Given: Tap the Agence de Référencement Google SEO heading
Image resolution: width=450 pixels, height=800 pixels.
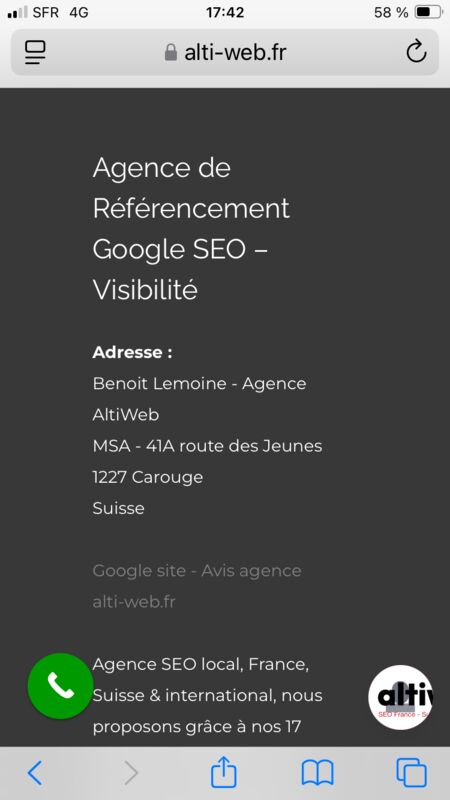Looking at the screenshot, I should click(x=191, y=229).
